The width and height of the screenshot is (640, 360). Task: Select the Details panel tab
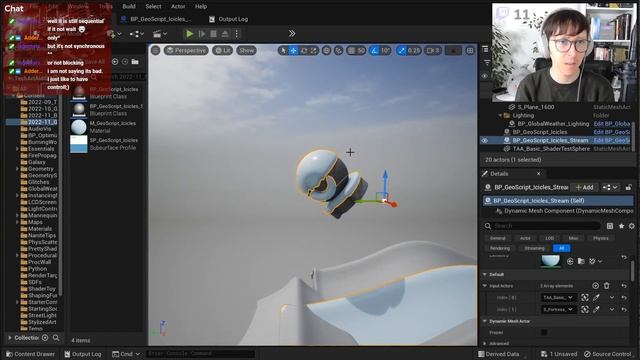tap(499, 173)
